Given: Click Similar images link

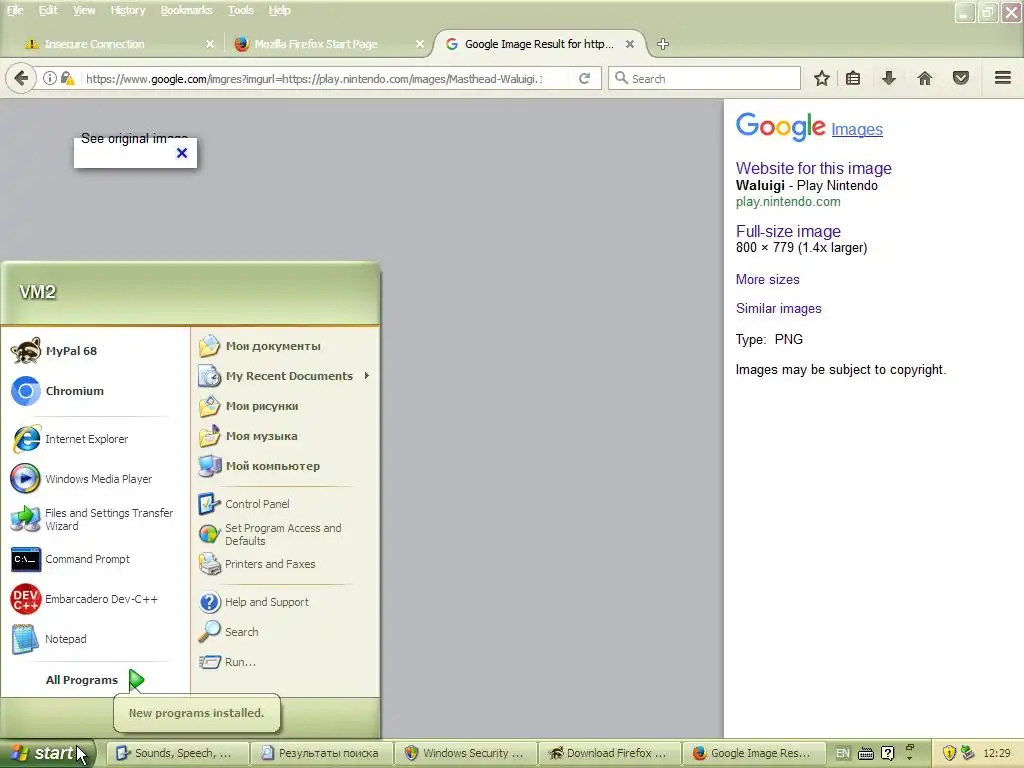Looking at the screenshot, I should coord(778,308).
